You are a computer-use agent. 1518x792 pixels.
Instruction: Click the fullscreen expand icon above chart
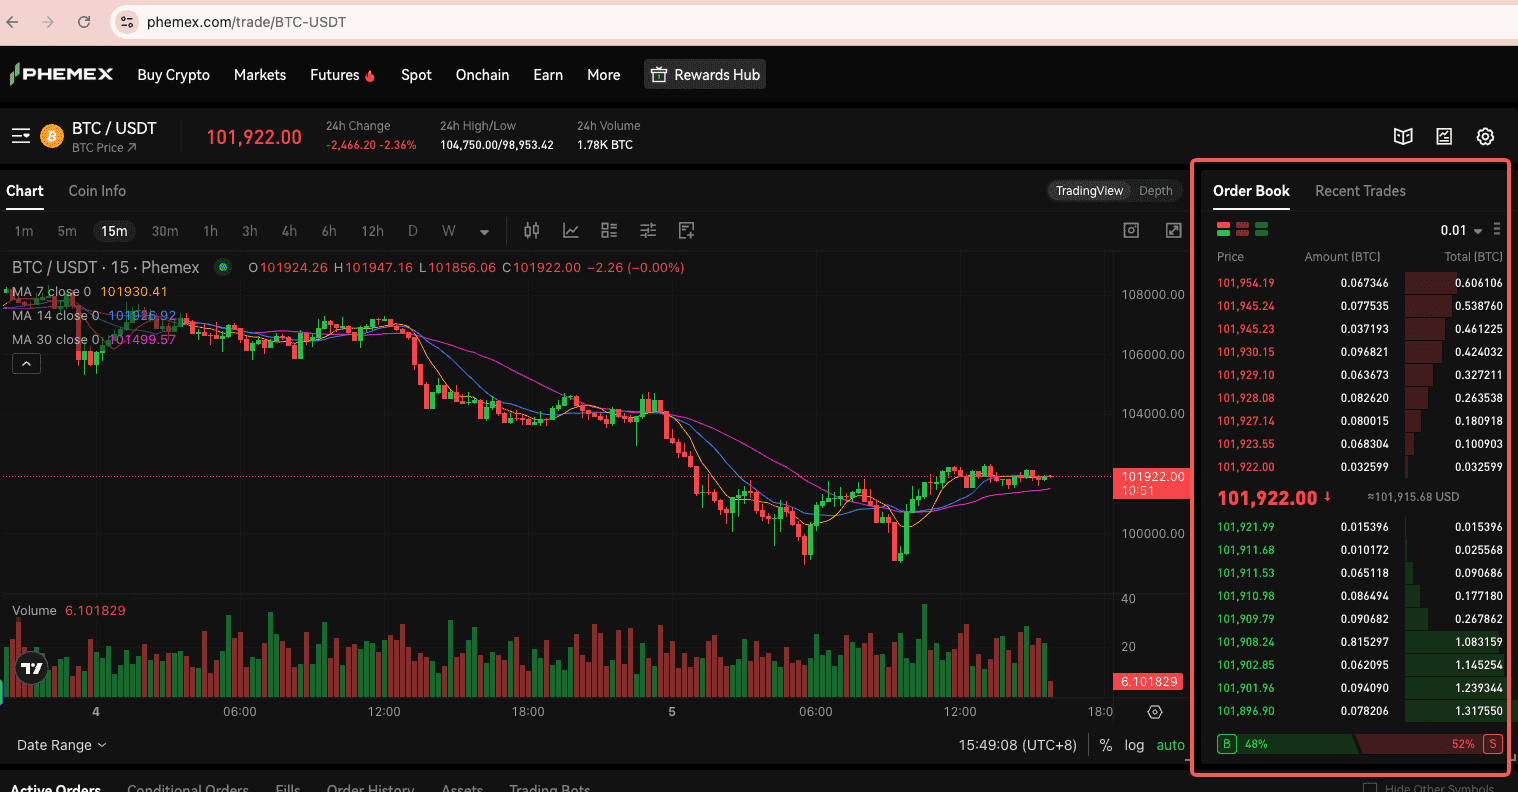1172,230
